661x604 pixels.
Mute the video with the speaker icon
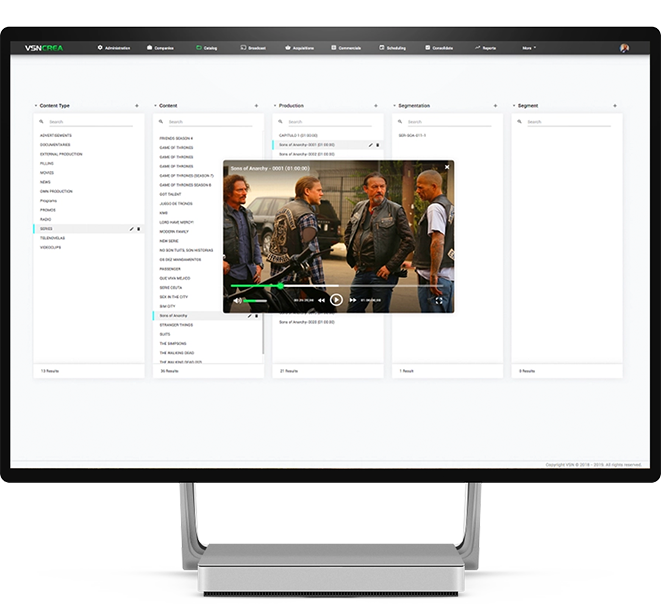pos(237,301)
